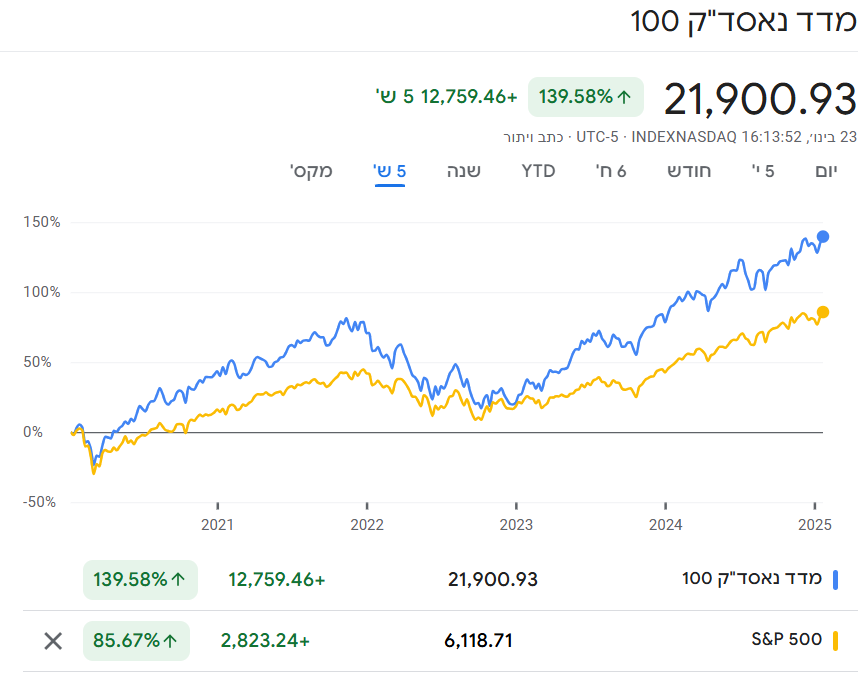Click the yellow endpoint dot on the chart
This screenshot has height=682, width=865.
[x=823, y=312]
